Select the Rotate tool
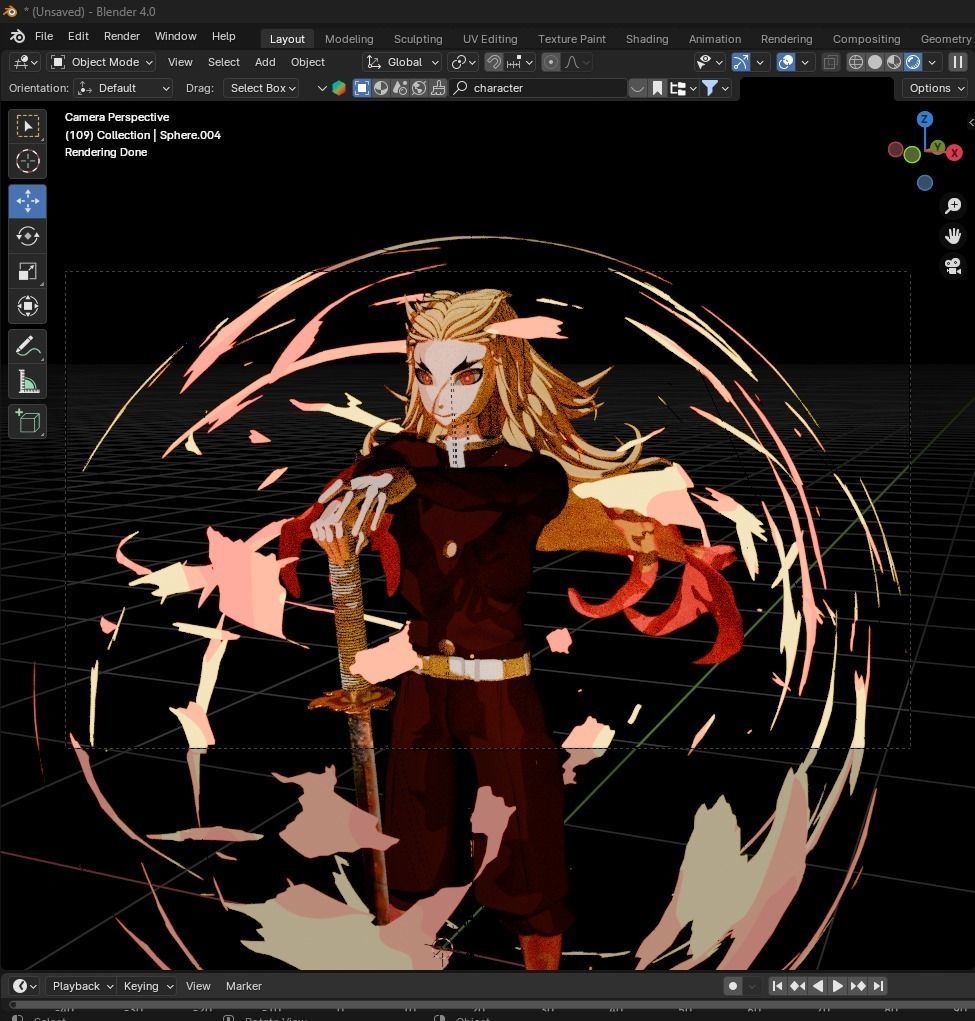975x1021 pixels. click(27, 236)
